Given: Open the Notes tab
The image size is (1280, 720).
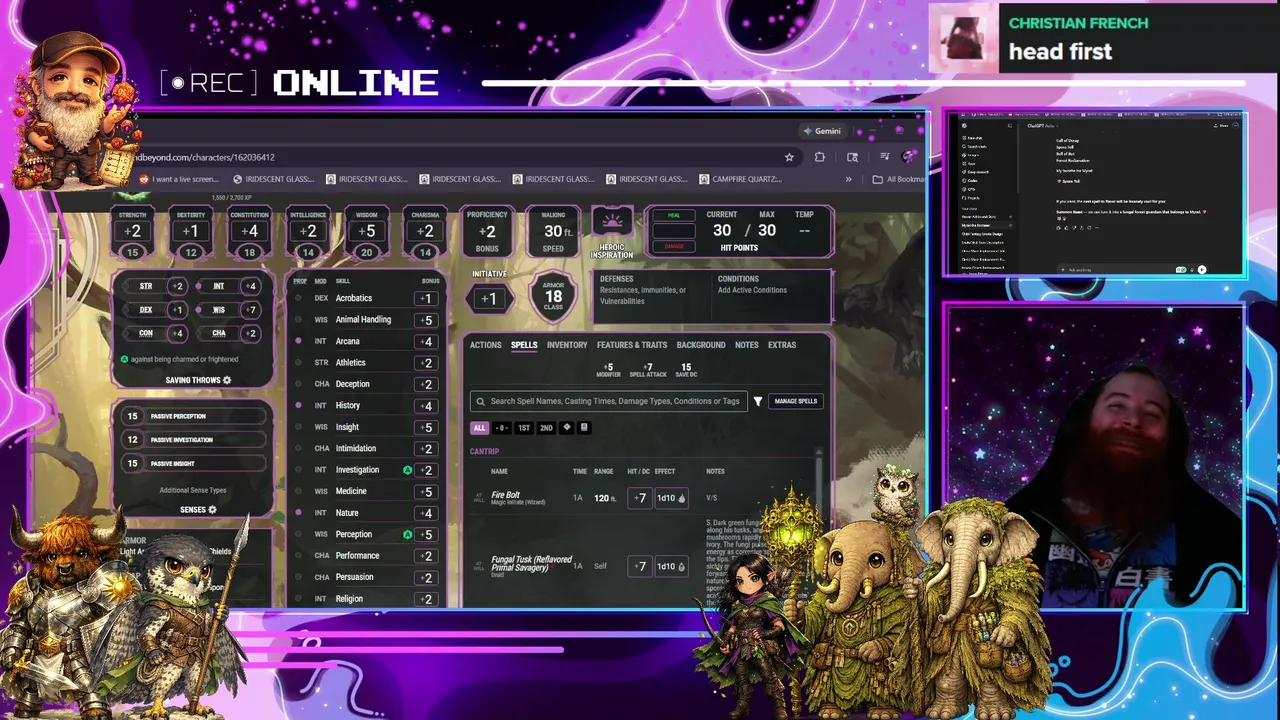Looking at the screenshot, I should 747,345.
